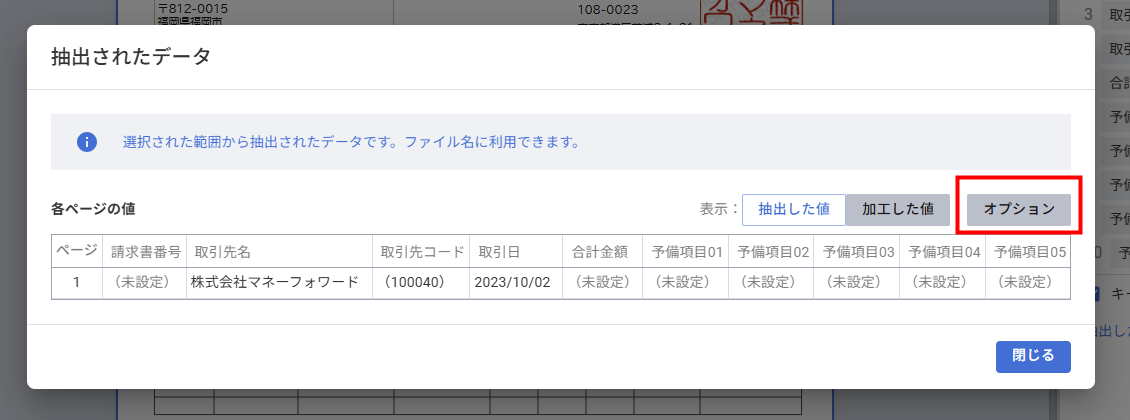
Task: Open the オプション button
Action: tap(1019, 209)
